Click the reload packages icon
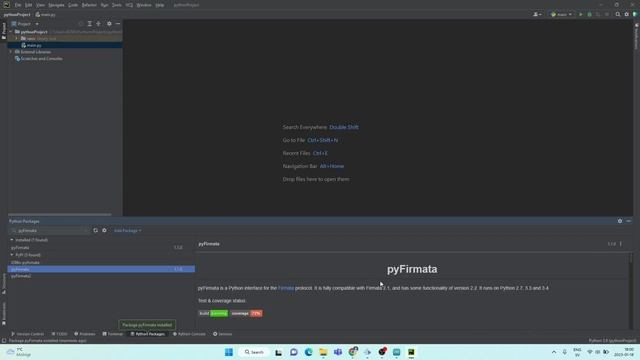 [x=96, y=231]
